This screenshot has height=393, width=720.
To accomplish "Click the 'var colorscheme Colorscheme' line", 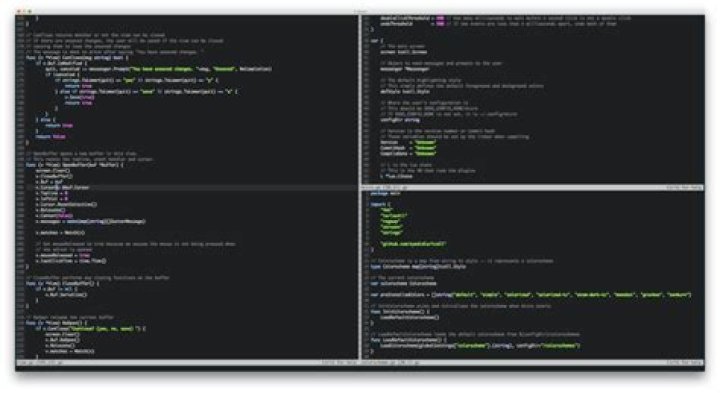I will [x=403, y=283].
